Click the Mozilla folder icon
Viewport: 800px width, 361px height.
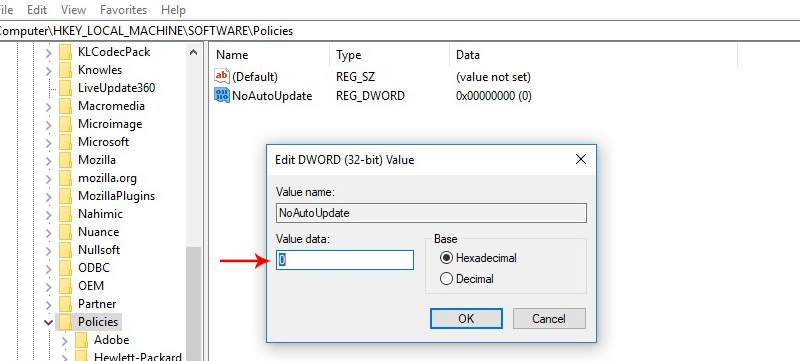coord(65,160)
